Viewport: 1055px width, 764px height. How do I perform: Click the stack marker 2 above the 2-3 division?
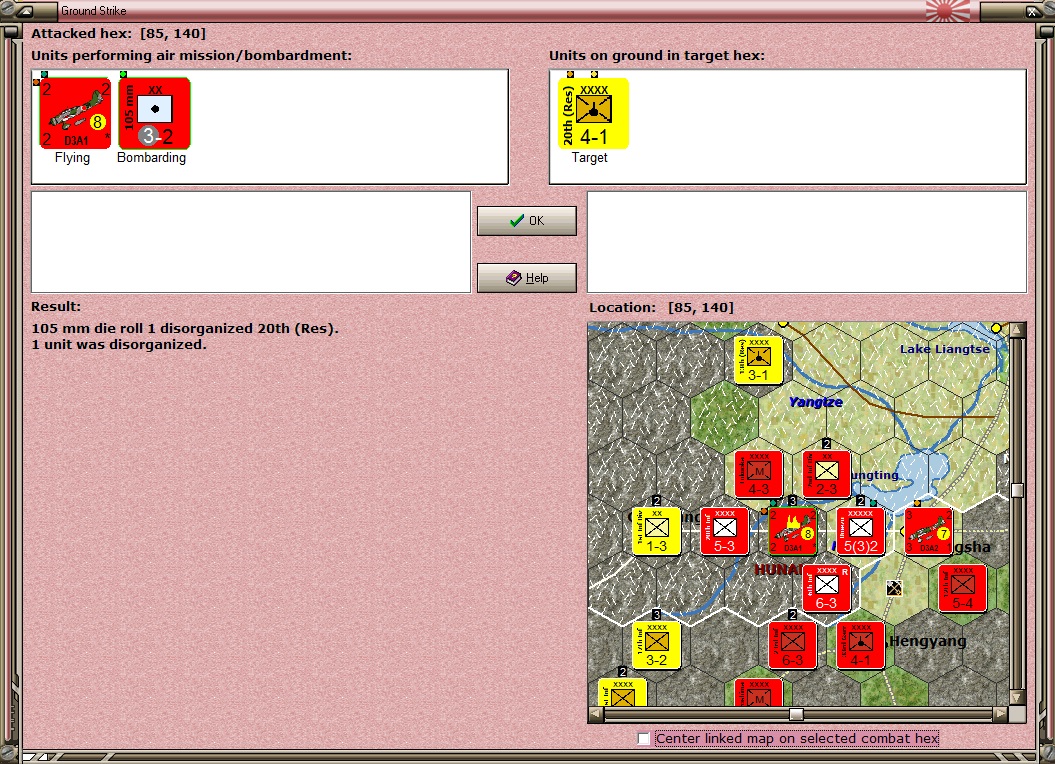pos(826,444)
